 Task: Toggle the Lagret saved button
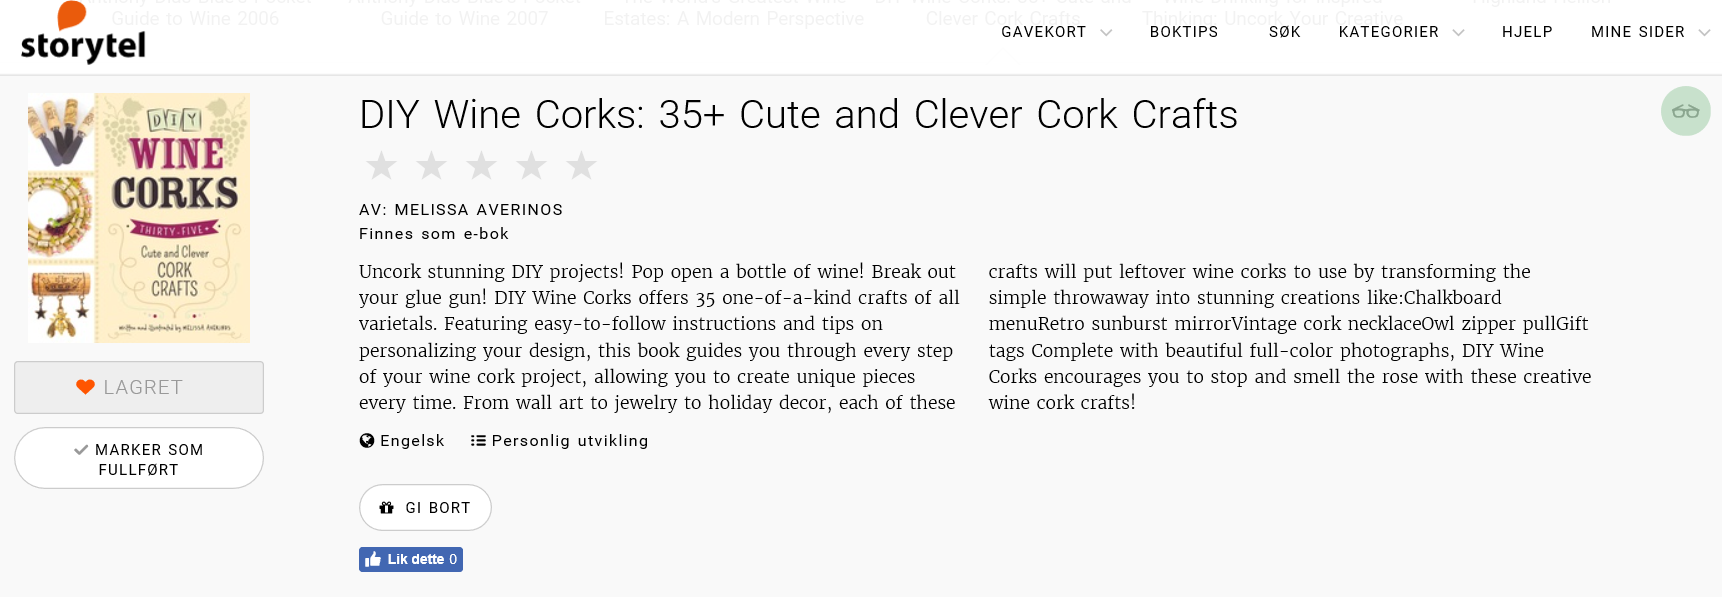coord(139,387)
